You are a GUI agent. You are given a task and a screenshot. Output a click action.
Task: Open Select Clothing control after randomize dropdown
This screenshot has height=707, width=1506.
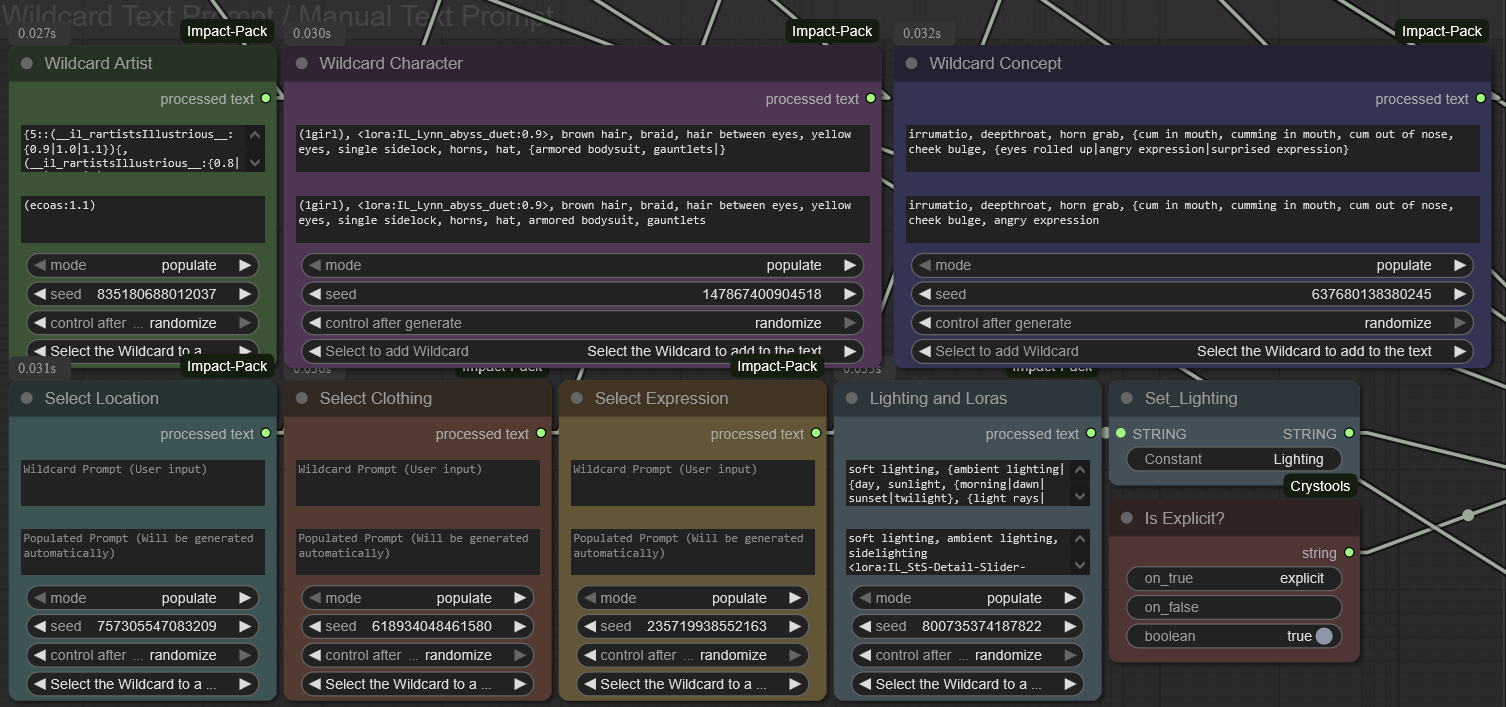tap(417, 655)
